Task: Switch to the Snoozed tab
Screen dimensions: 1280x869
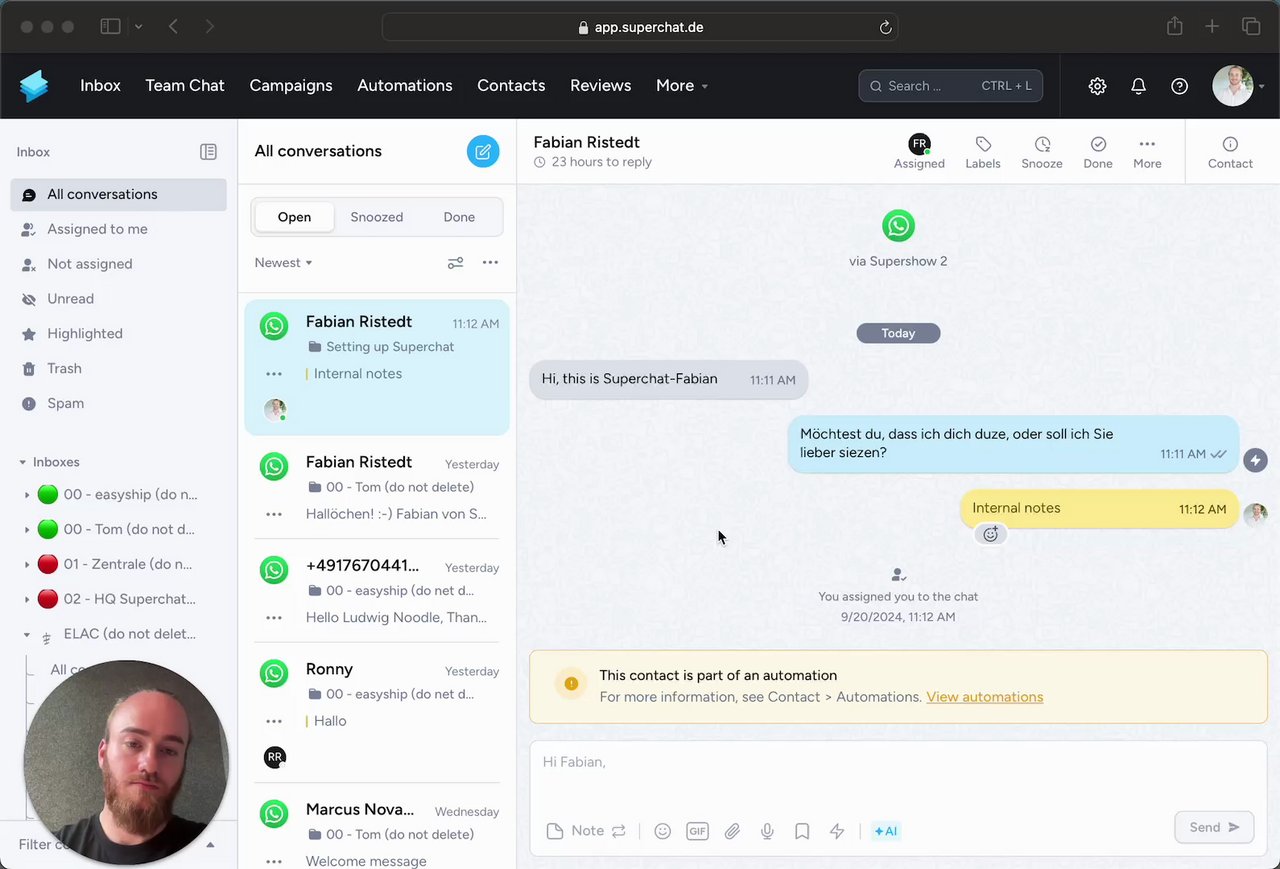Action: (x=377, y=217)
